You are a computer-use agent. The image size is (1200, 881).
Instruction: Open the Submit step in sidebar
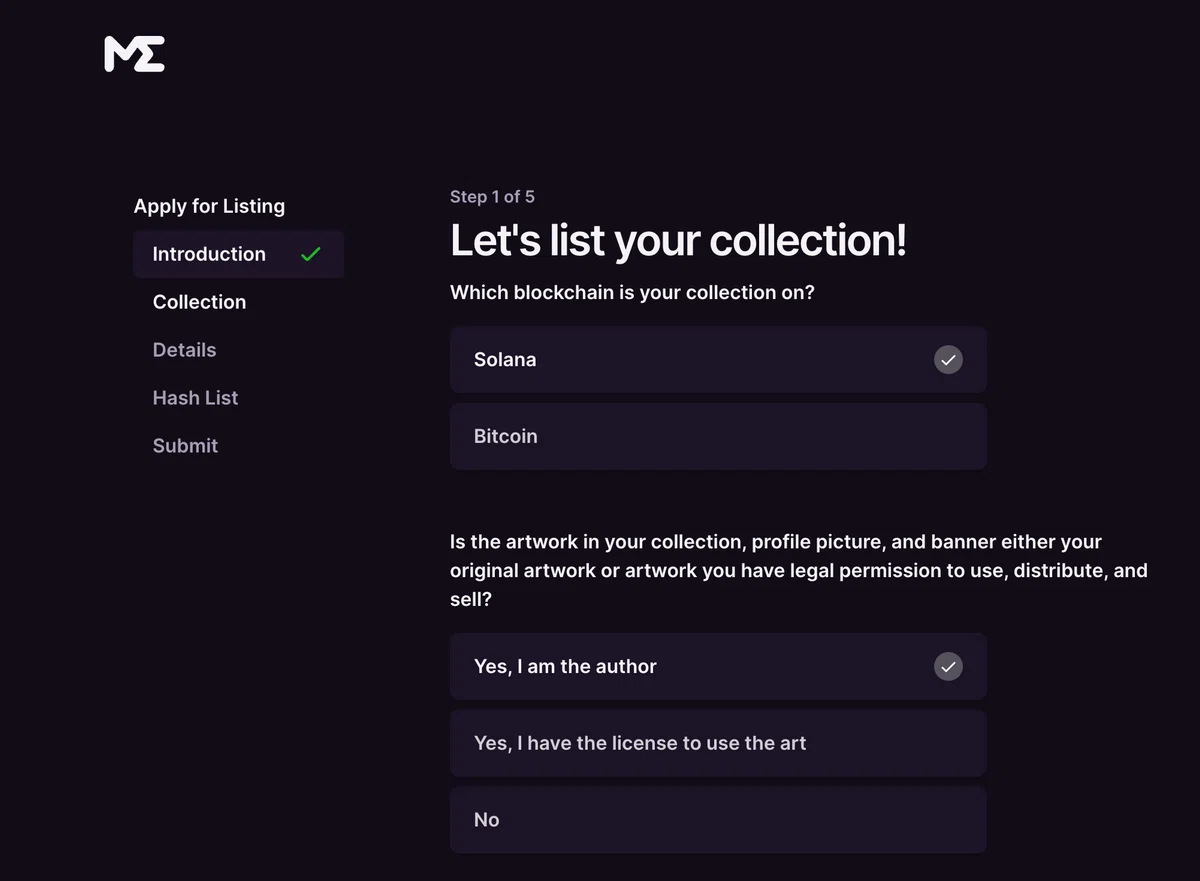(x=185, y=446)
